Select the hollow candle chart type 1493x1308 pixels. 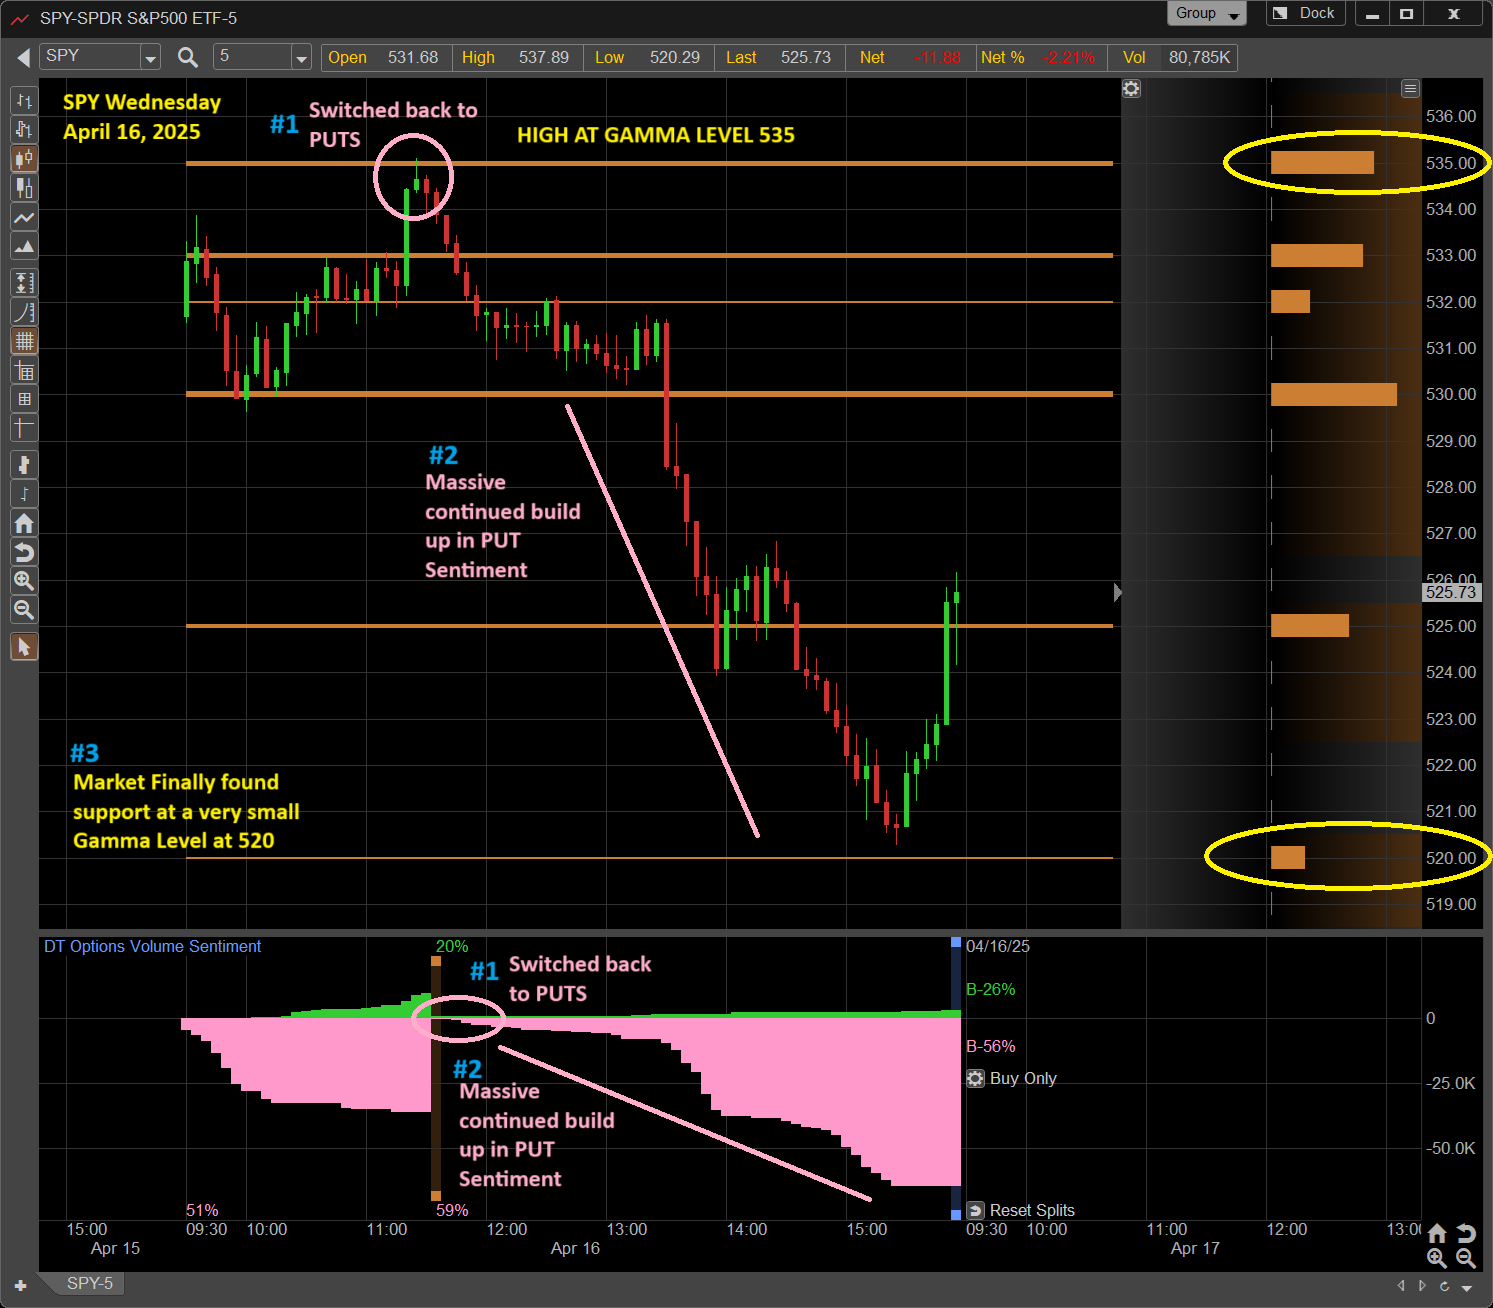[x=24, y=130]
